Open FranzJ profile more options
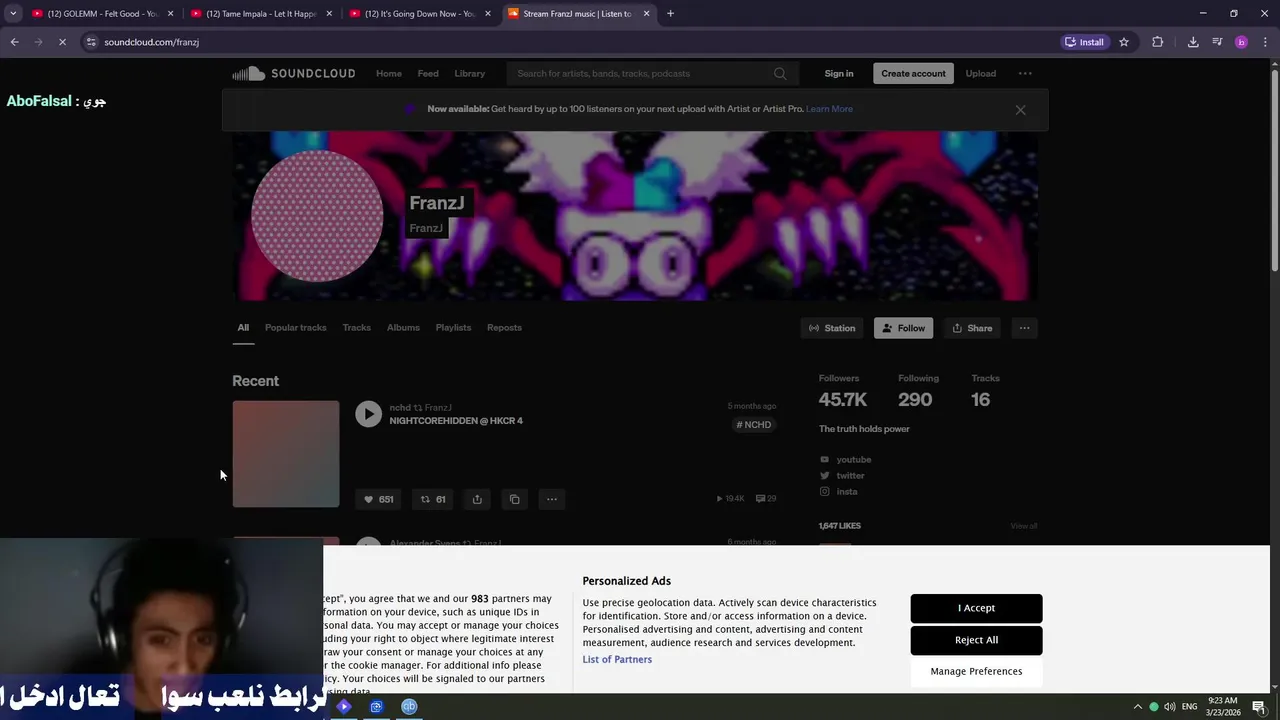1280x720 pixels. click(x=1024, y=328)
